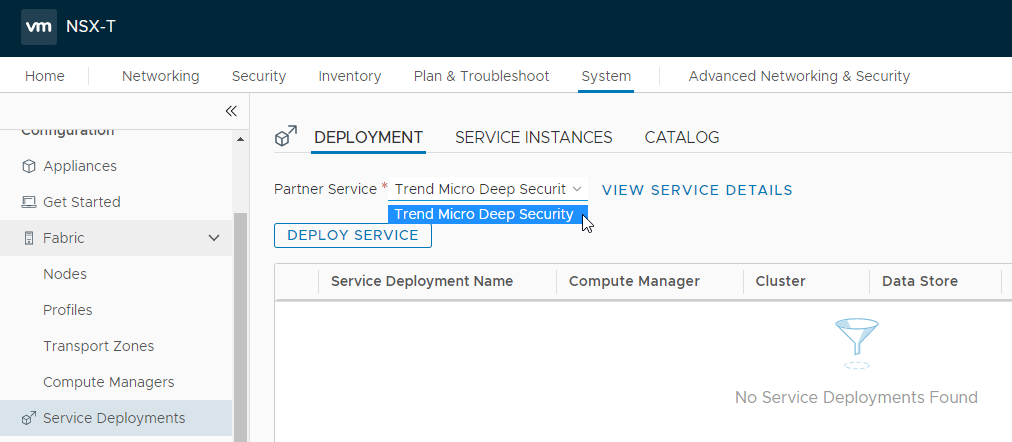Click the DEPLOY SERVICE button

coord(352,235)
